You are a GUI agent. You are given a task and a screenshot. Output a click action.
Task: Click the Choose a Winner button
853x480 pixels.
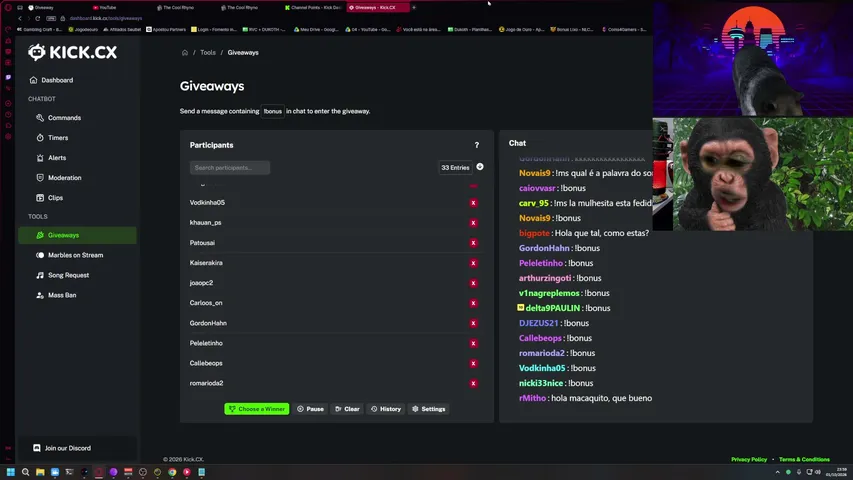pyautogui.click(x=257, y=409)
